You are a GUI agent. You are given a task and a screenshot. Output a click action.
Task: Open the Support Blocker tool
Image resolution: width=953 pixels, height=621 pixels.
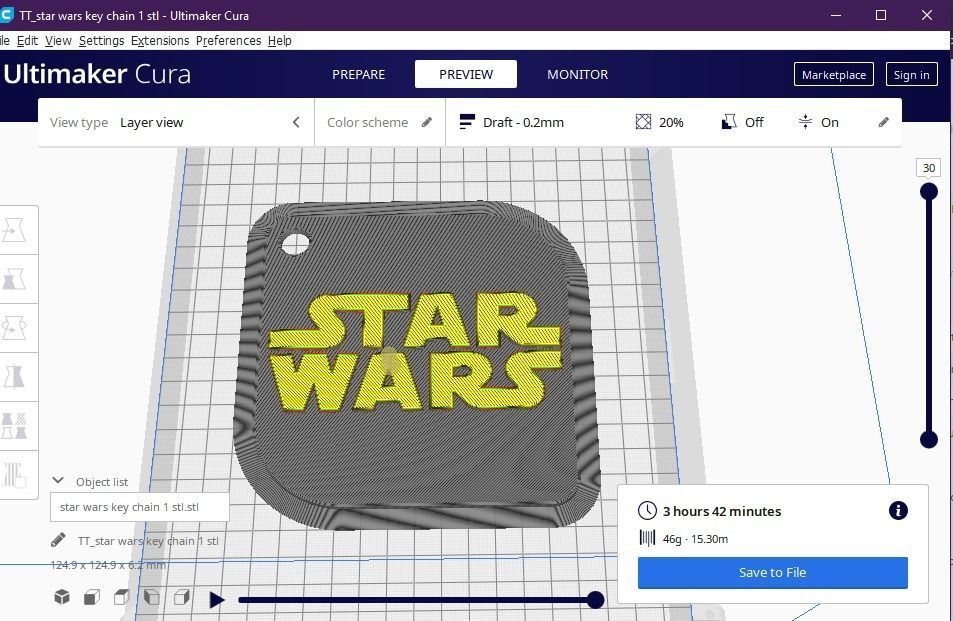[13, 475]
